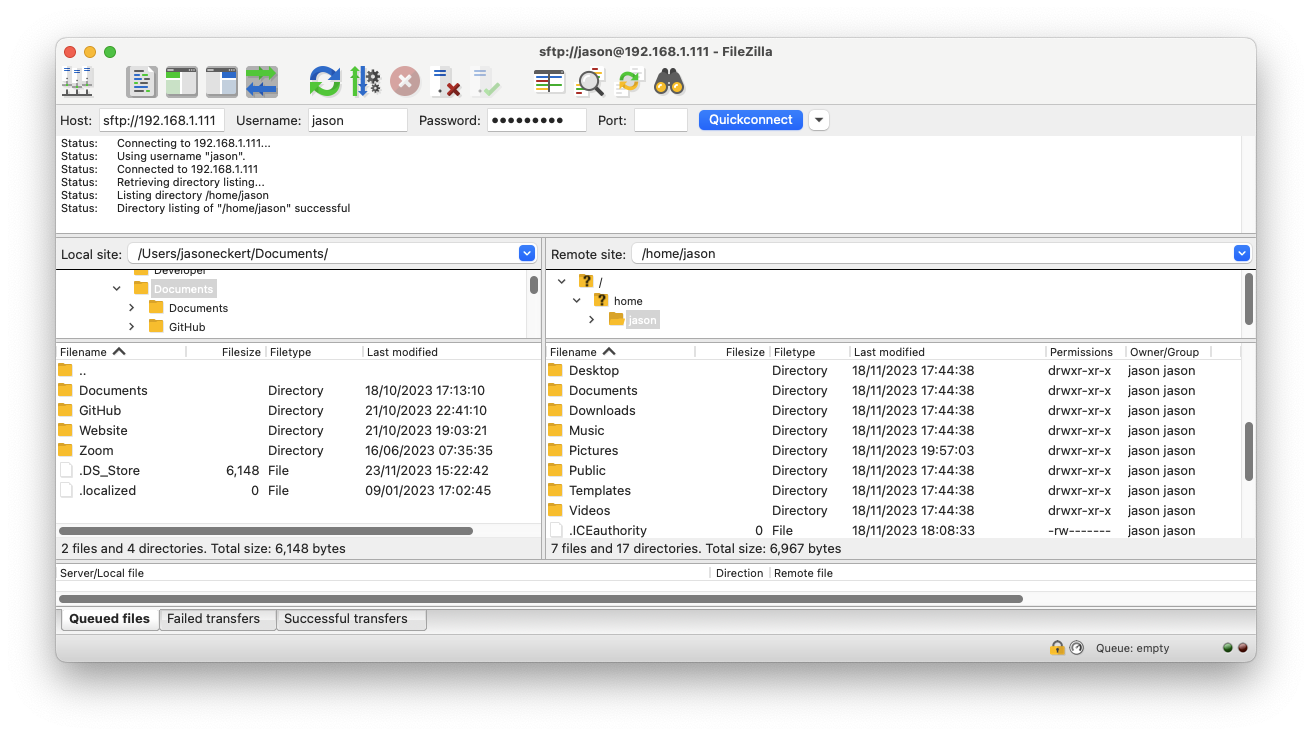This screenshot has height=736, width=1312.
Task: Open the file search with binoculars icon
Action: 670,81
